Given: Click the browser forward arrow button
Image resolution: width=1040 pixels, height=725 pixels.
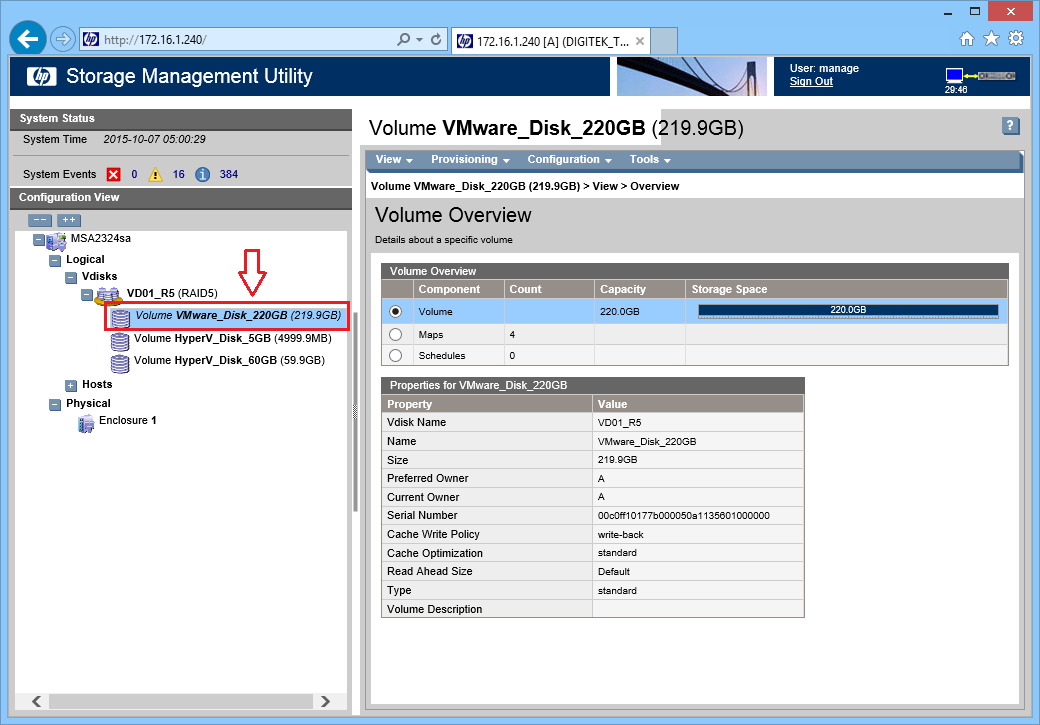Looking at the screenshot, I should 62,39.
